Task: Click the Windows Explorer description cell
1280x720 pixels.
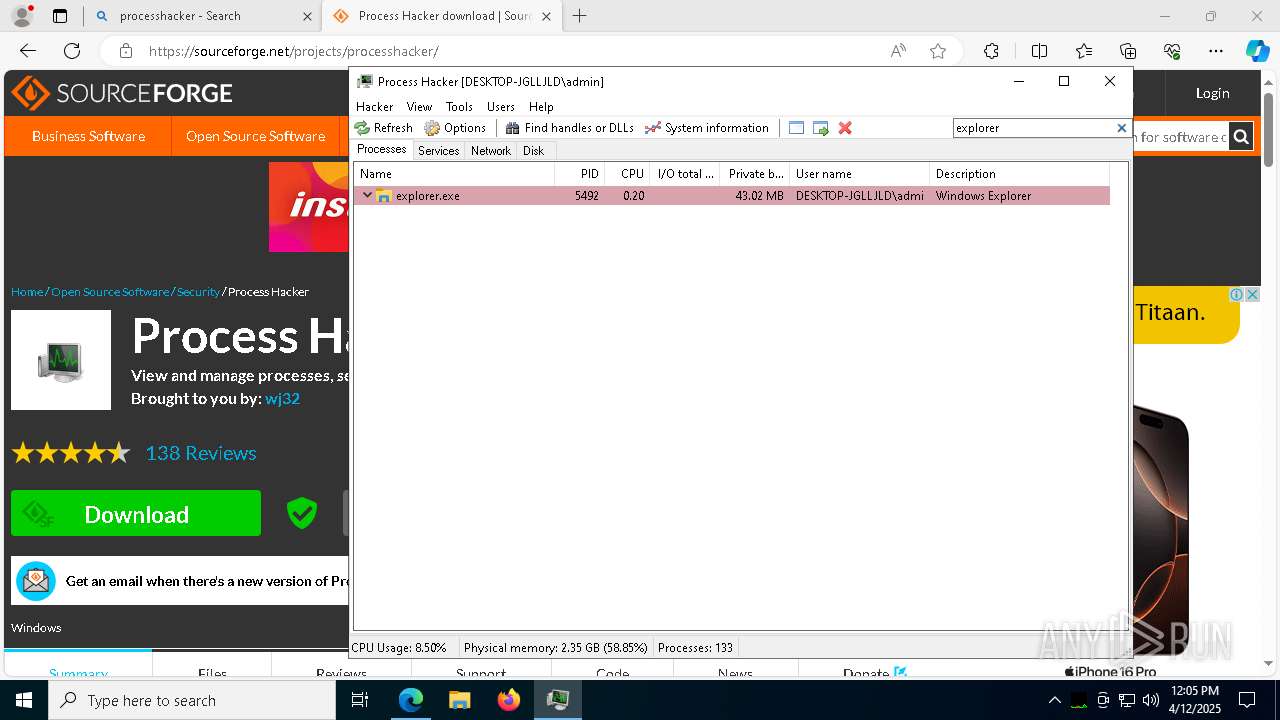Action: (x=983, y=196)
